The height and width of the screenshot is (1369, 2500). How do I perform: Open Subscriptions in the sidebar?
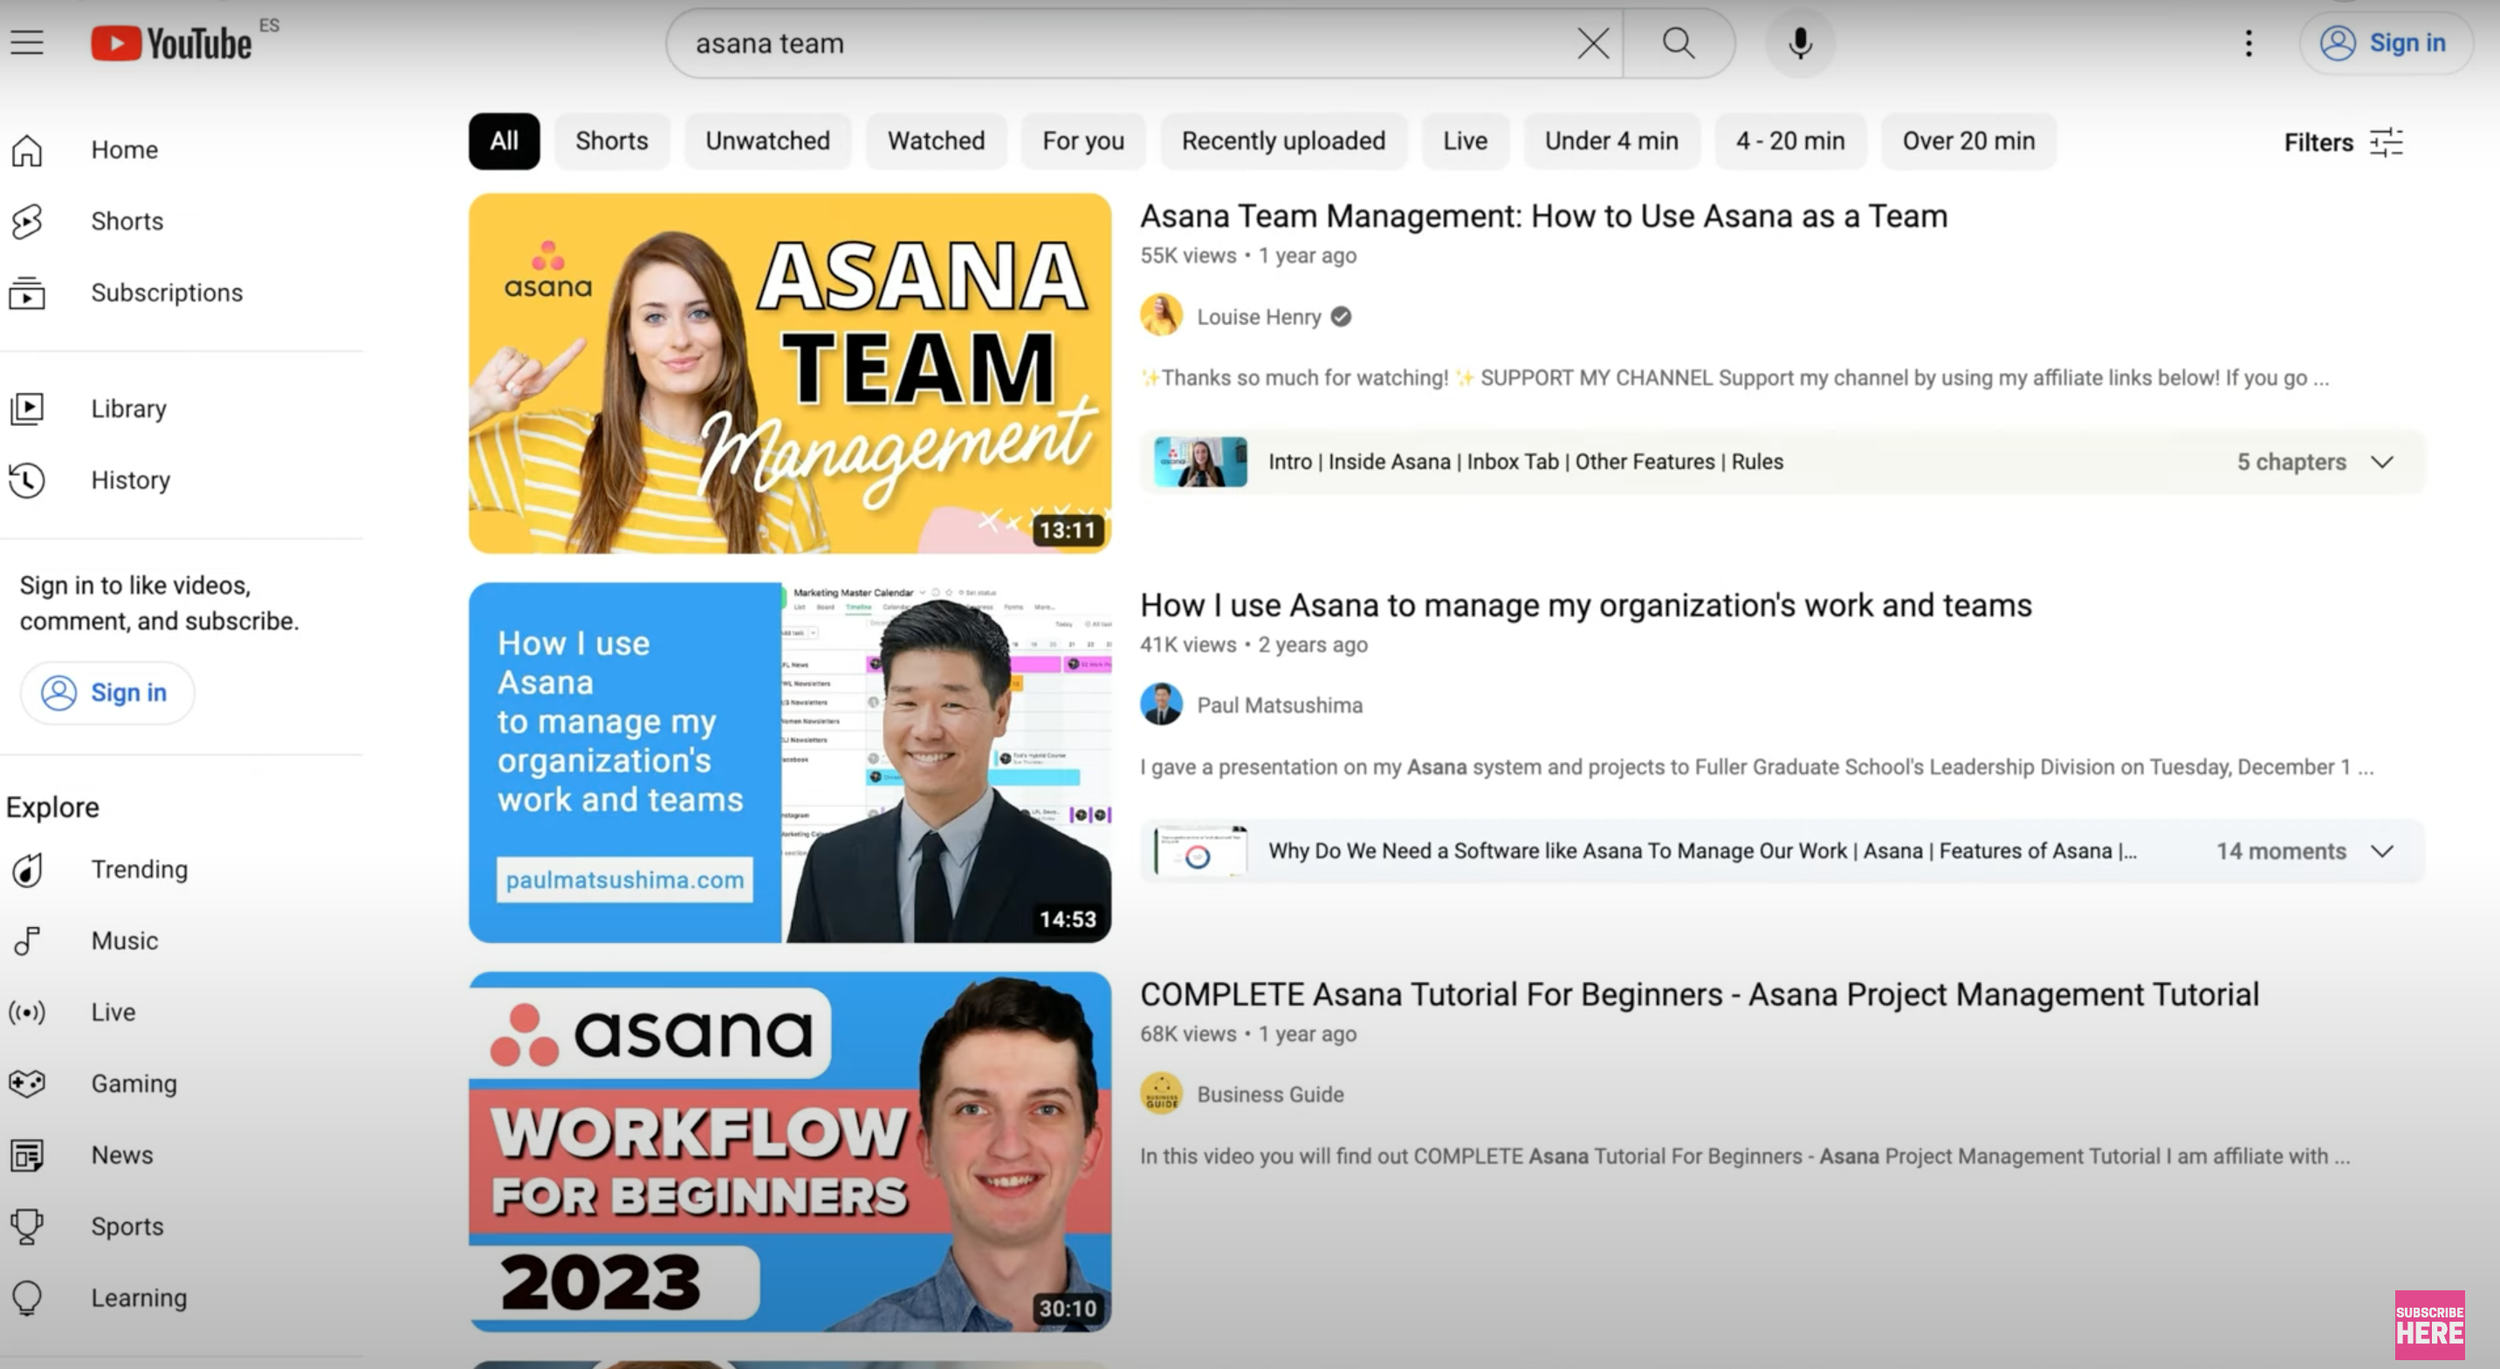166,293
